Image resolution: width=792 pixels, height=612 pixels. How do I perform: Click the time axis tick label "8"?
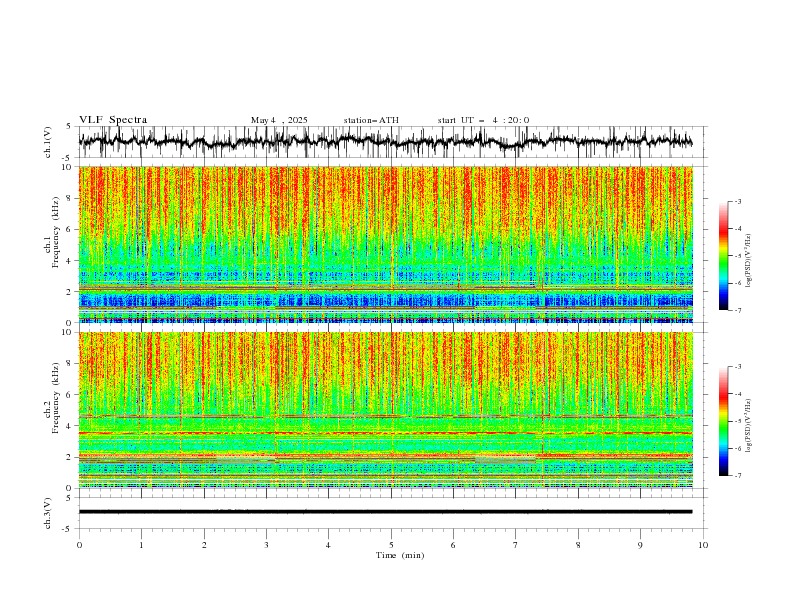coord(578,545)
